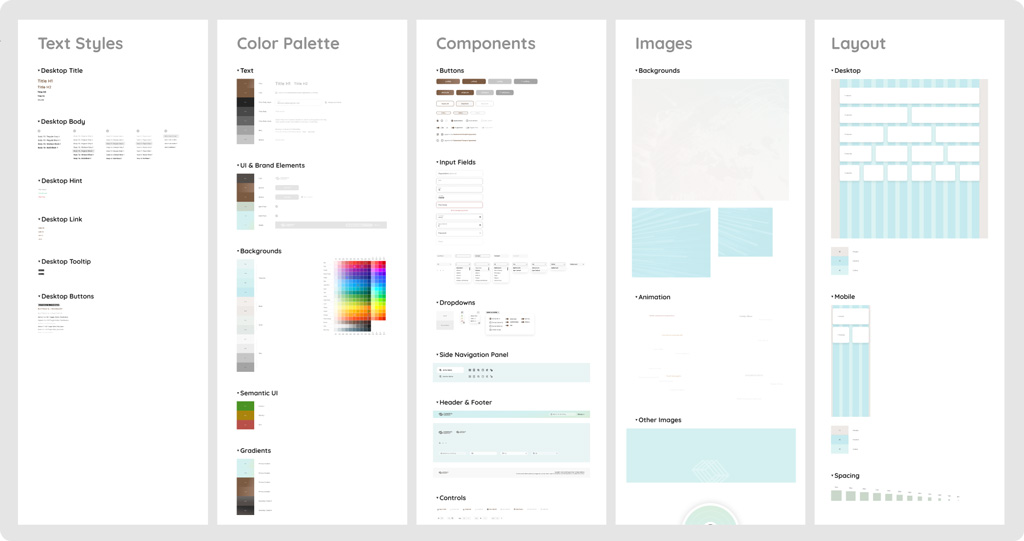Open the first select field in Input Fields
The height and width of the screenshot is (541, 1024).
(460, 217)
